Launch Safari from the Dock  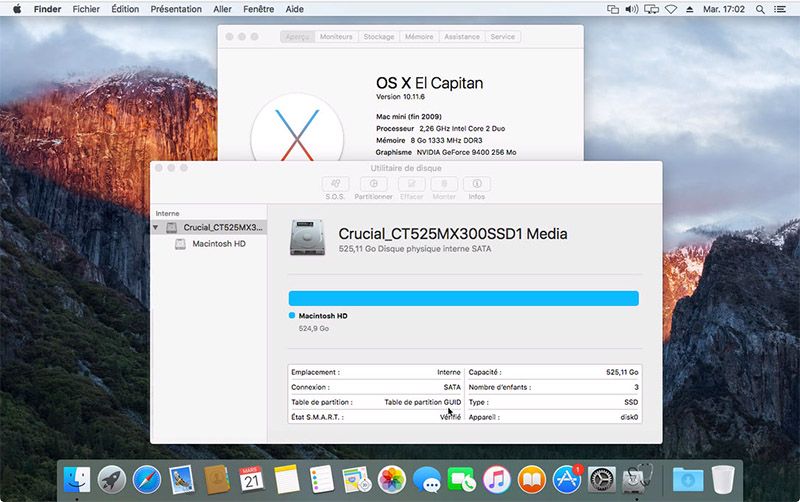pyautogui.click(x=147, y=480)
